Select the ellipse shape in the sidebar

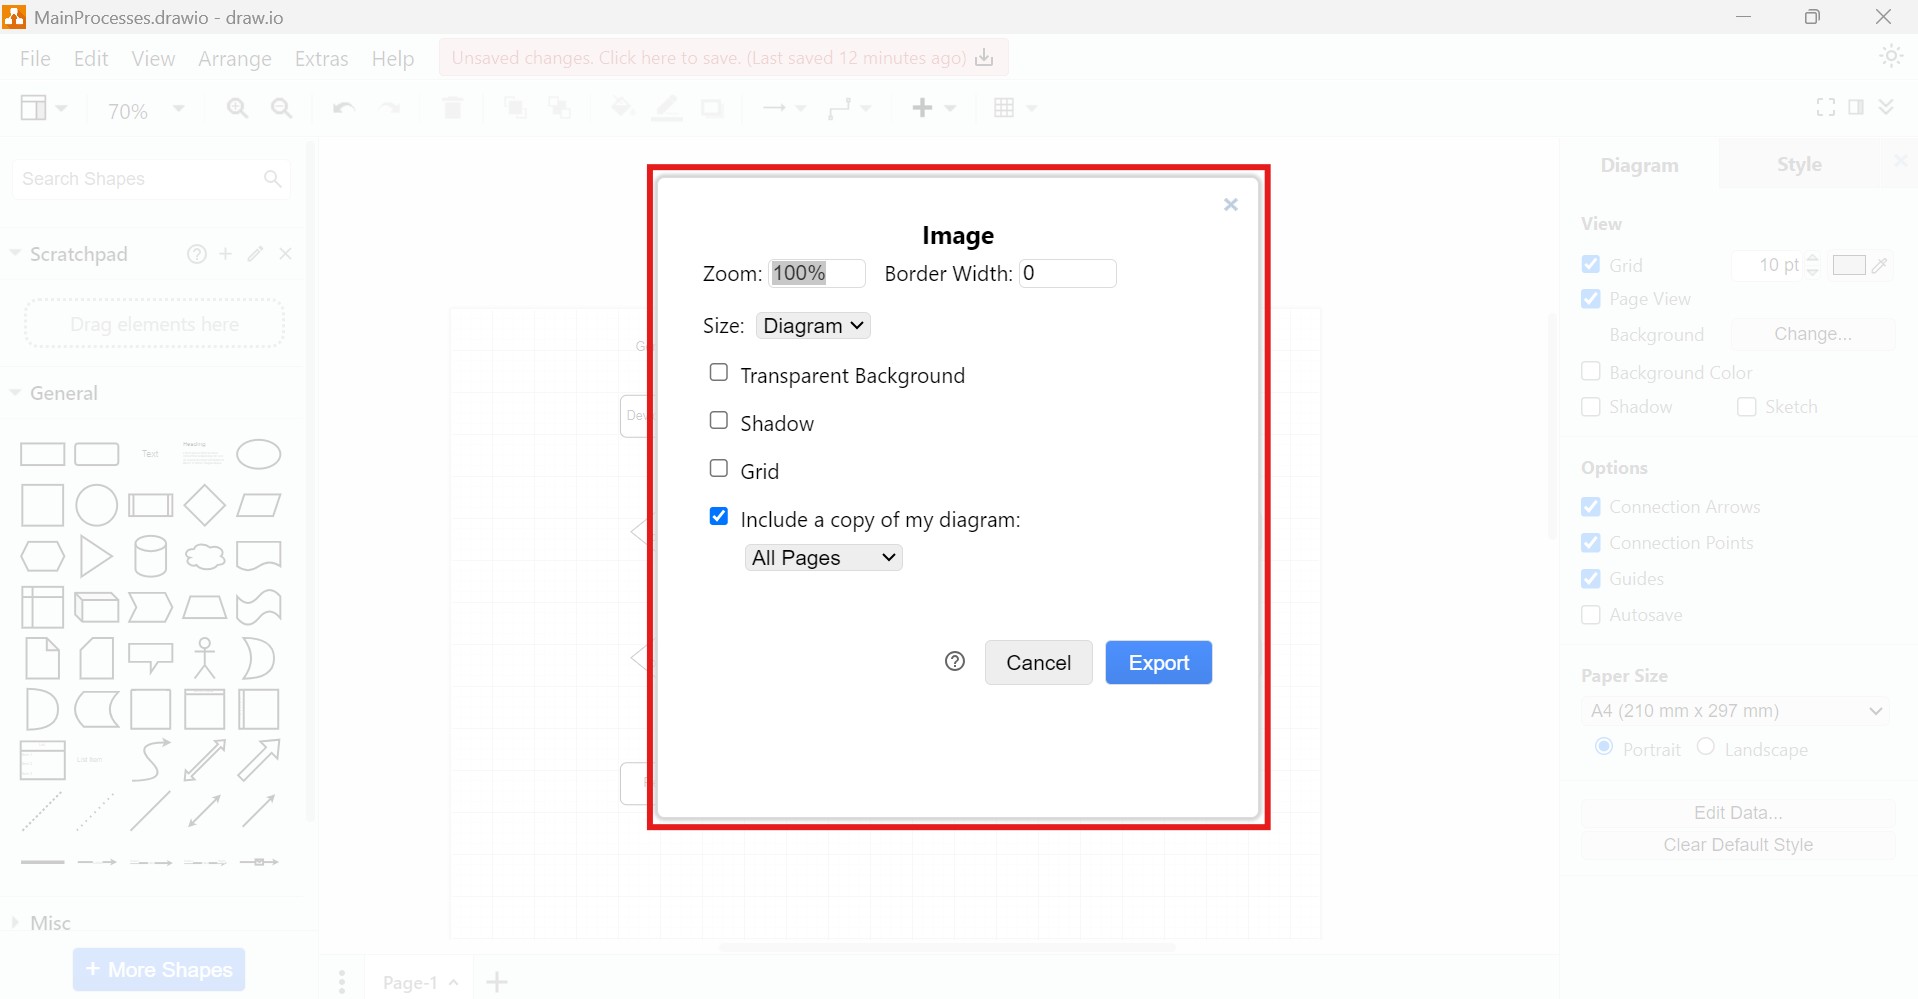click(x=258, y=453)
